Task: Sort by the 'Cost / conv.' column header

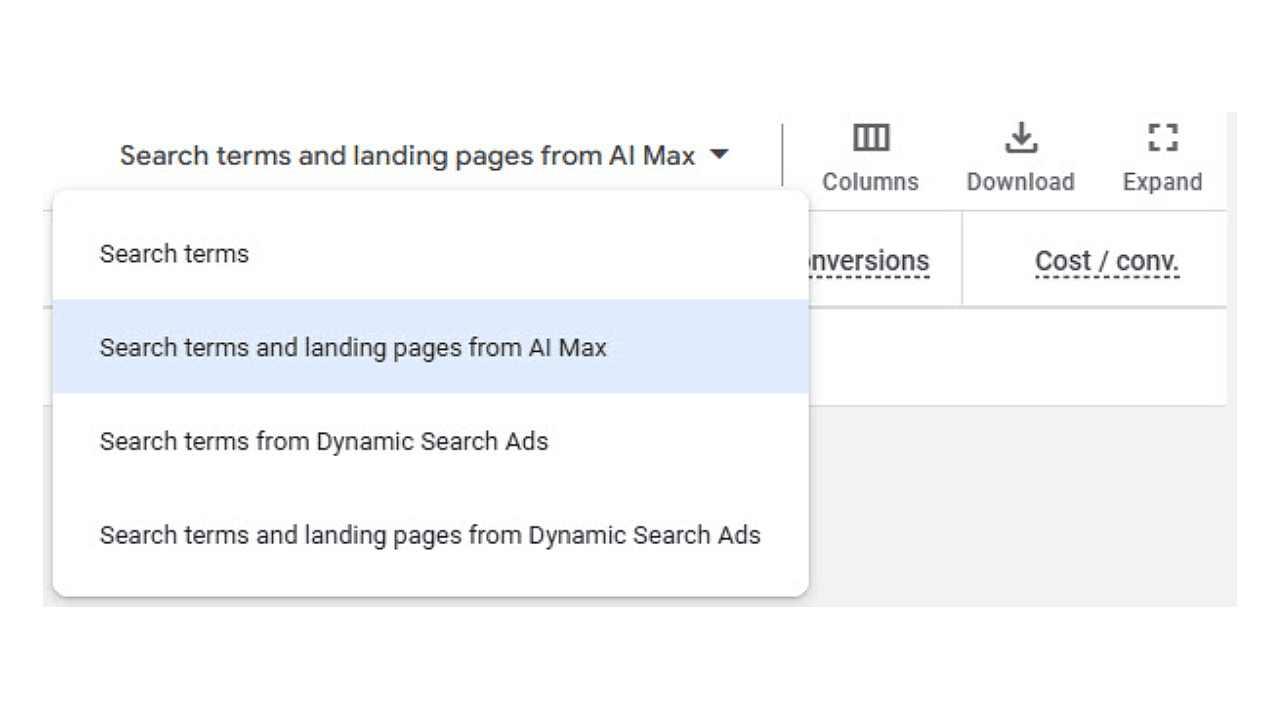Action: pos(1107,261)
